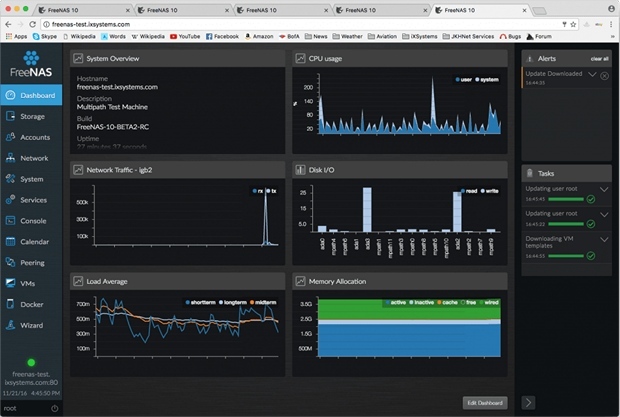
Task: Open the Peering section icon
Action: (x=11, y=262)
